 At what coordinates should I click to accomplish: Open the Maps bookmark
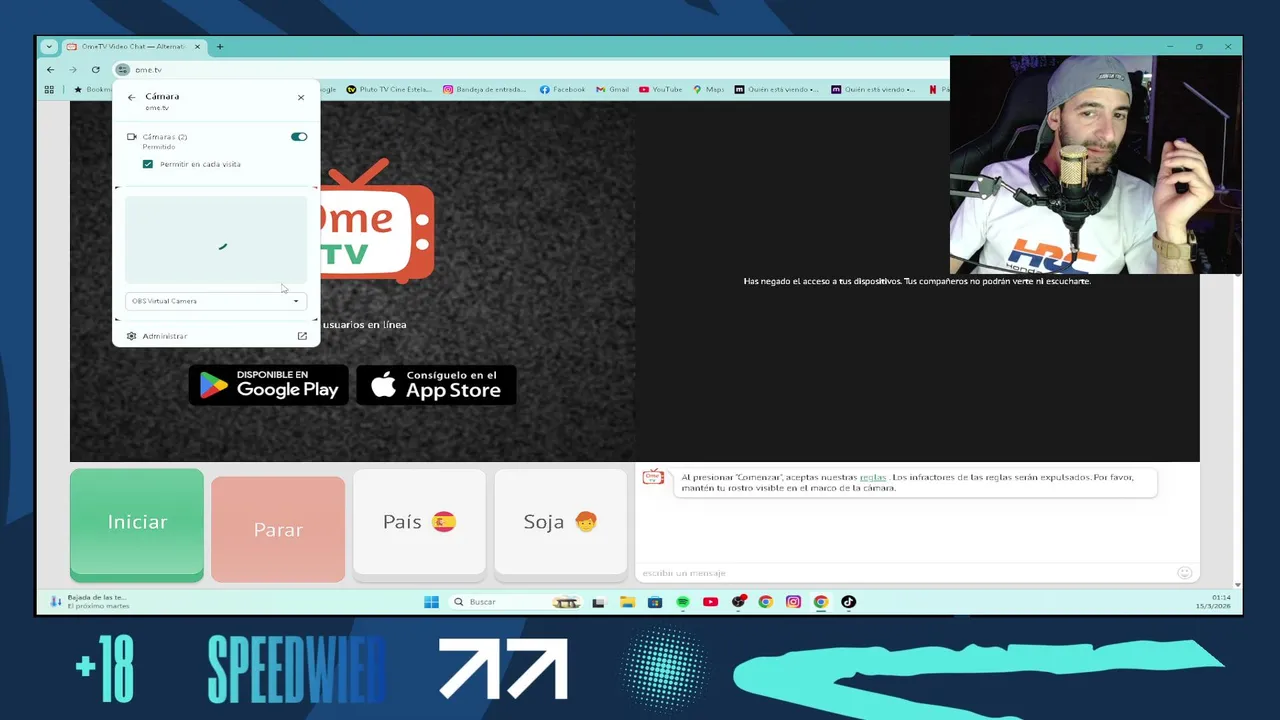point(708,90)
